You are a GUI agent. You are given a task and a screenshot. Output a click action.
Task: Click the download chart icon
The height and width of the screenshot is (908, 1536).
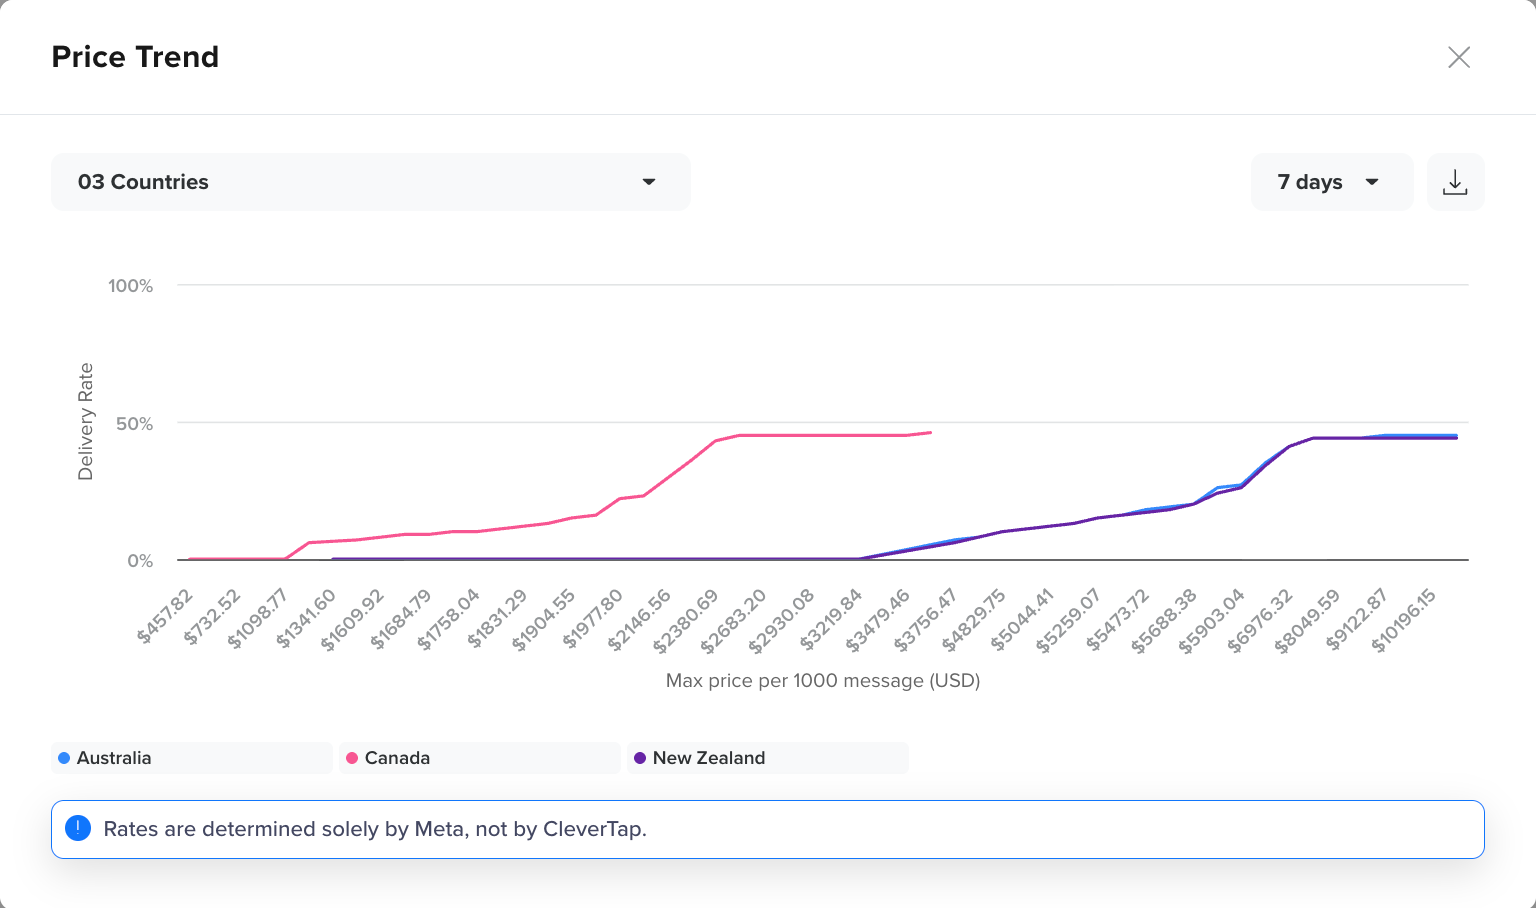click(x=1455, y=182)
